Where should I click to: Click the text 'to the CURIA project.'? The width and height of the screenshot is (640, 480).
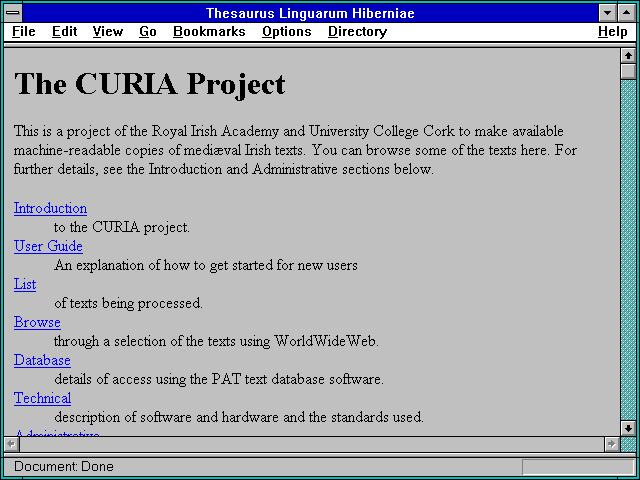[122, 227]
